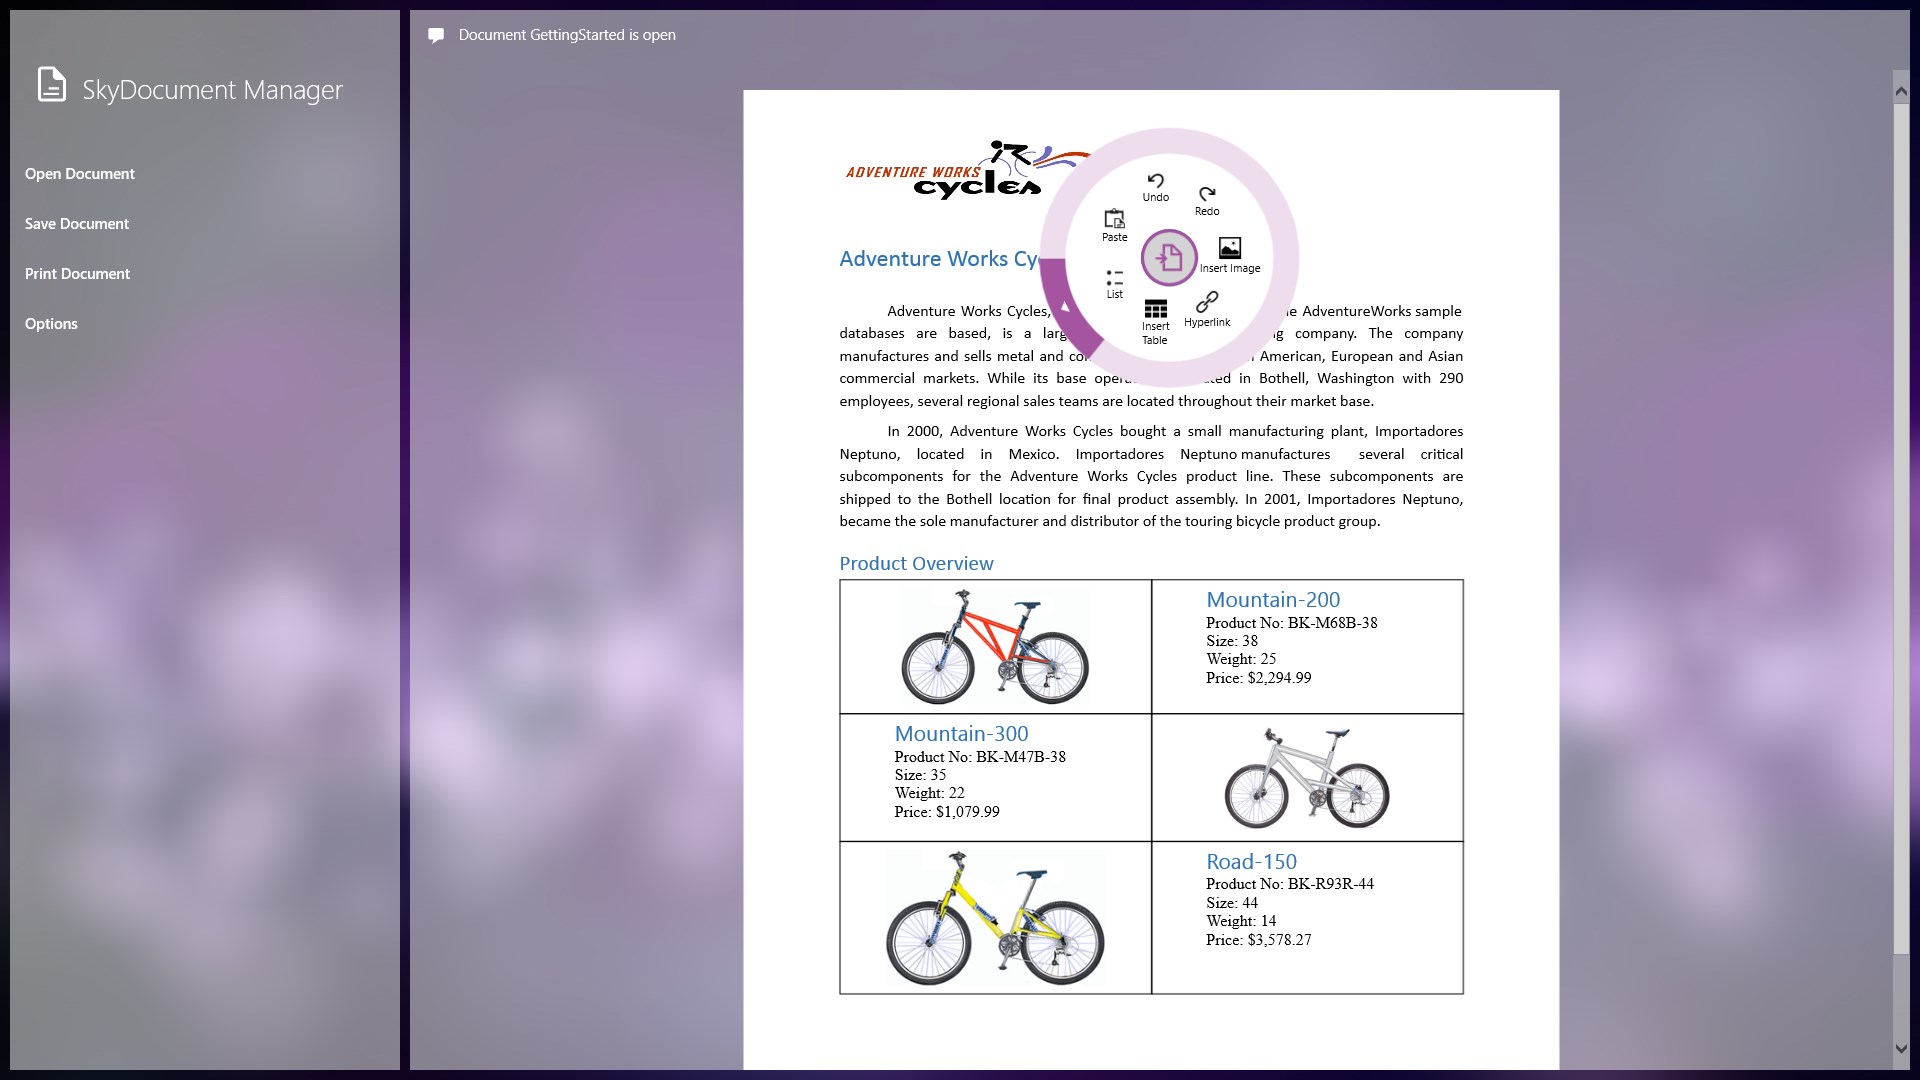Open the List options icon
This screenshot has height=1080, width=1920.
1114,283
